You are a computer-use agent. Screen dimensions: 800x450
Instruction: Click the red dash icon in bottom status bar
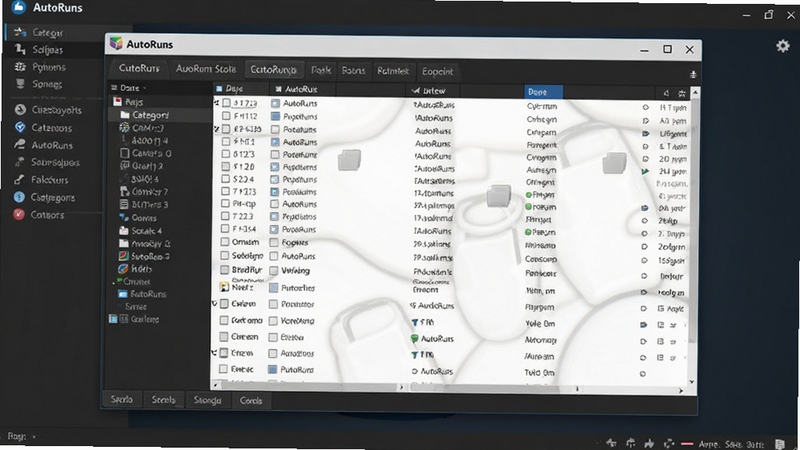pyautogui.click(x=687, y=443)
